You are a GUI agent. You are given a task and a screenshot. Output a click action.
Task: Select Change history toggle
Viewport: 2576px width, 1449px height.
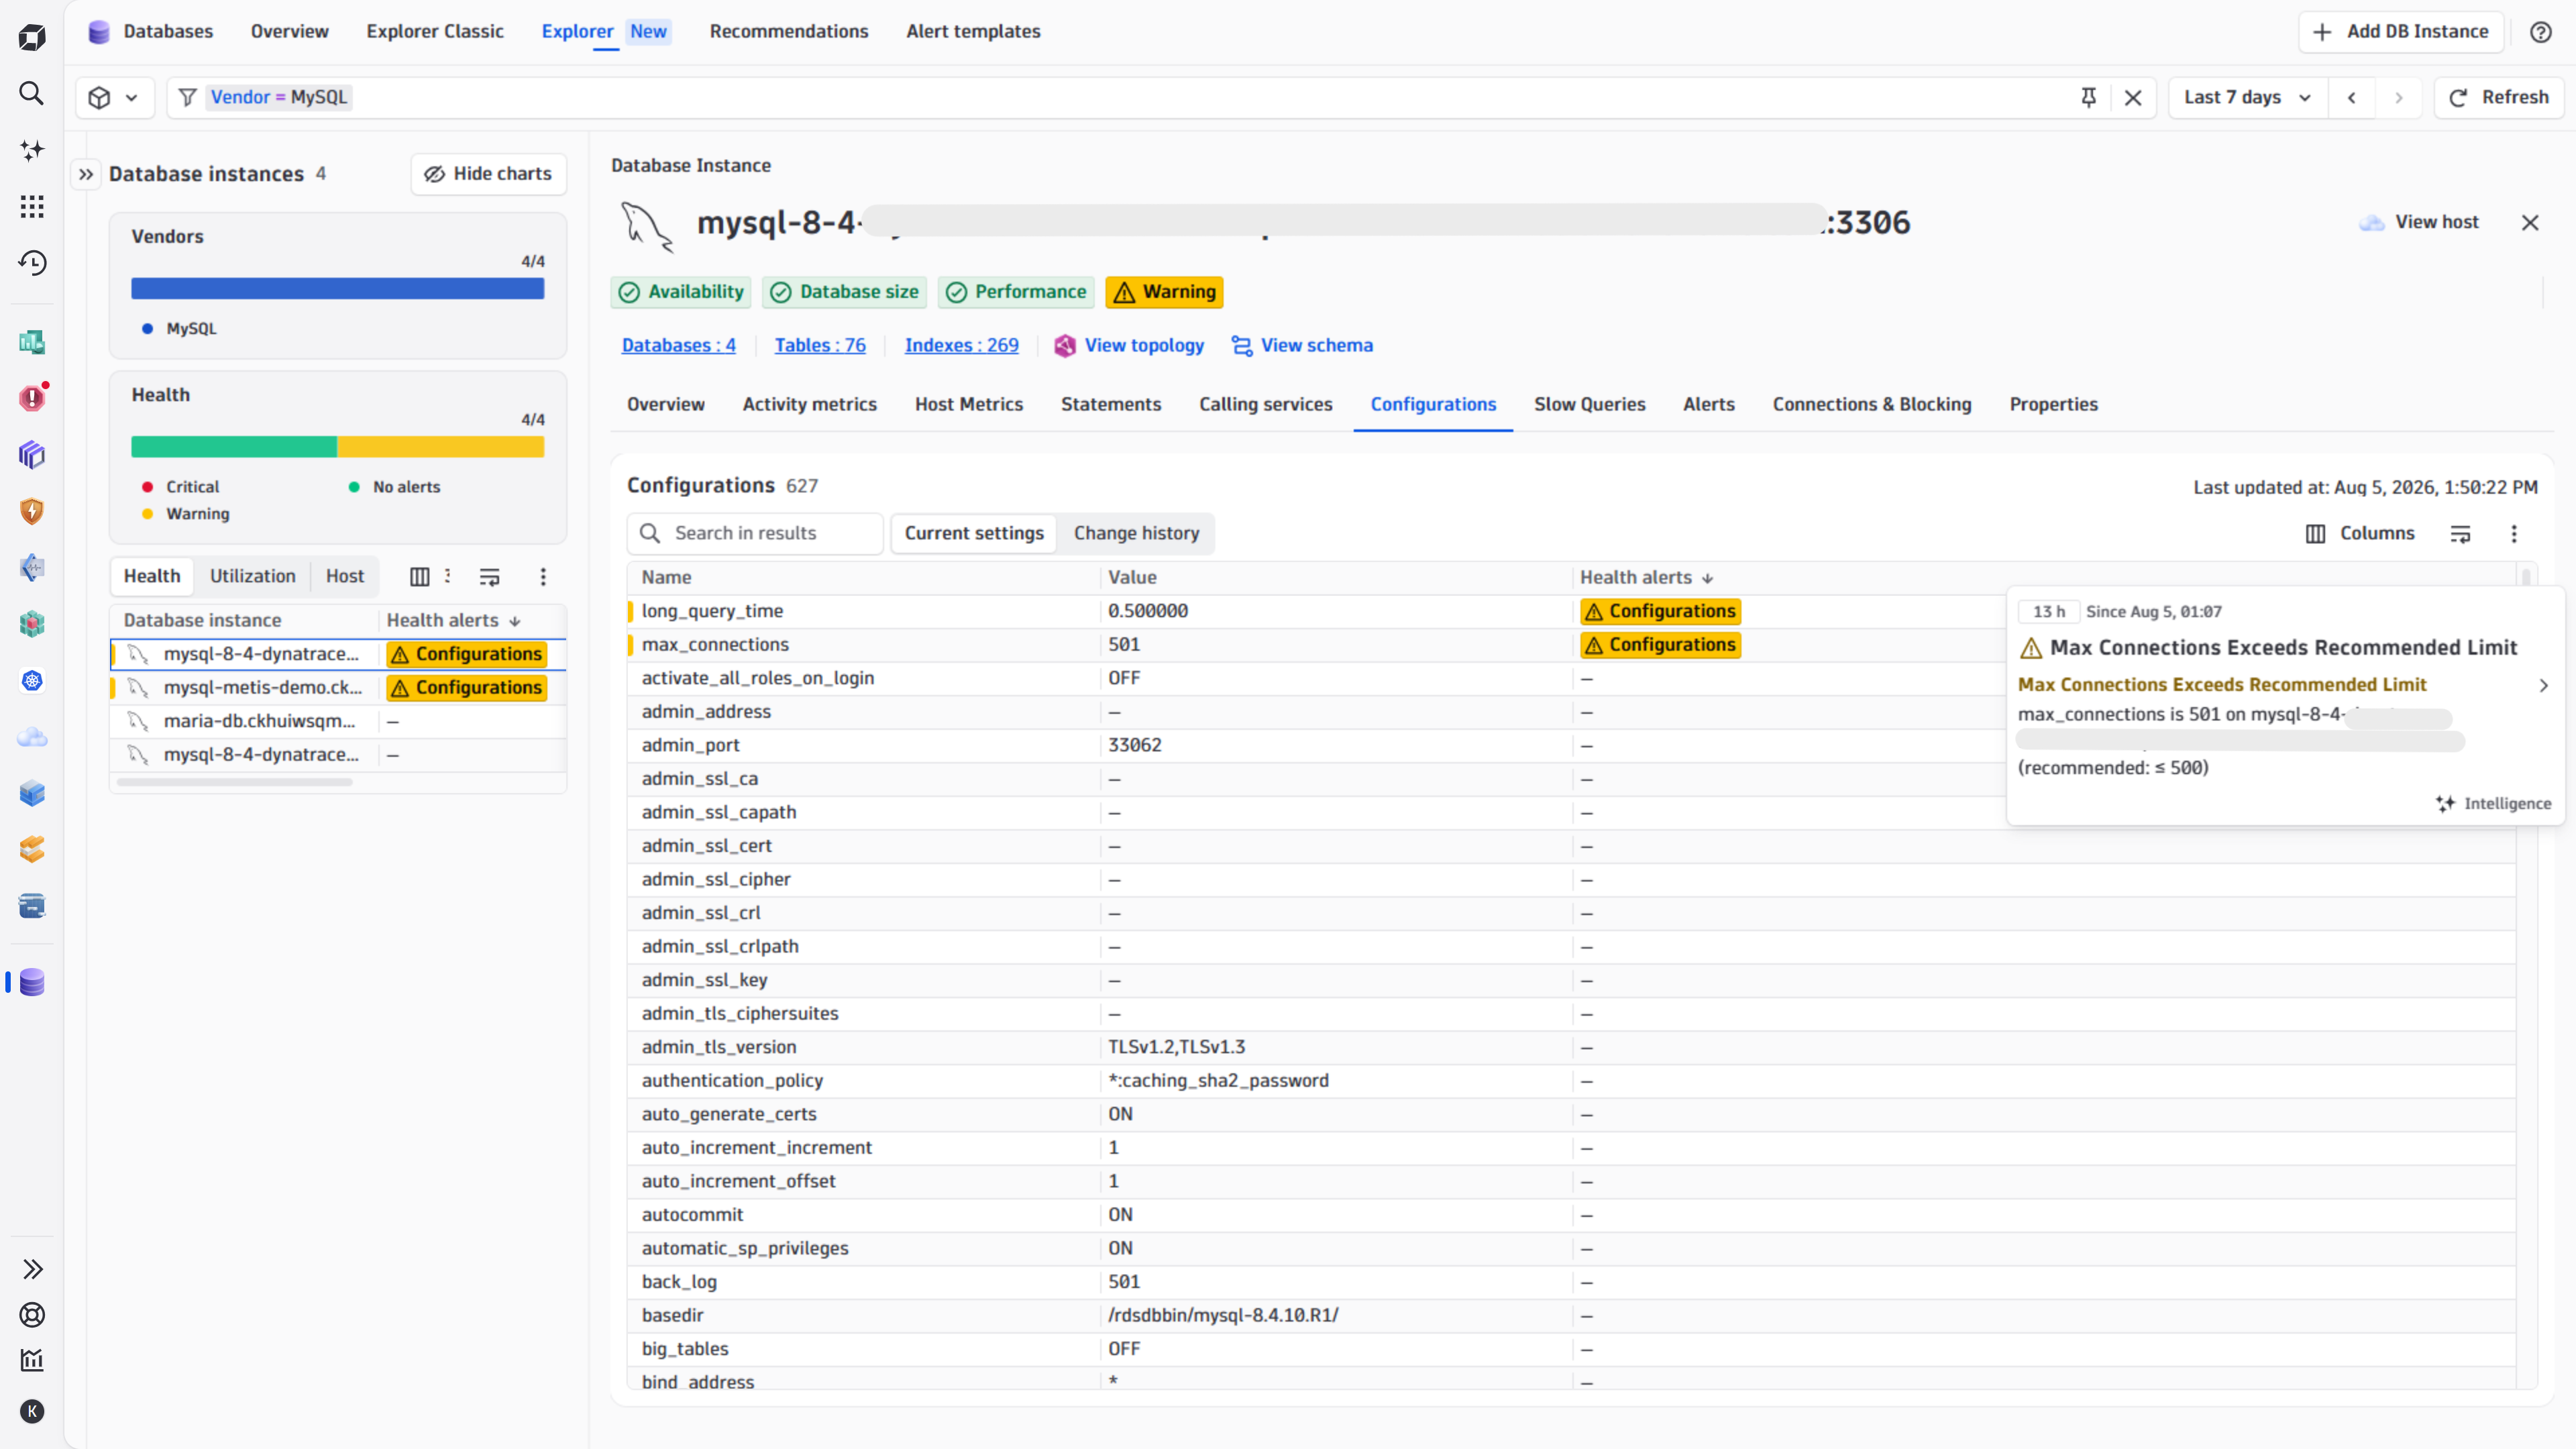click(1136, 533)
